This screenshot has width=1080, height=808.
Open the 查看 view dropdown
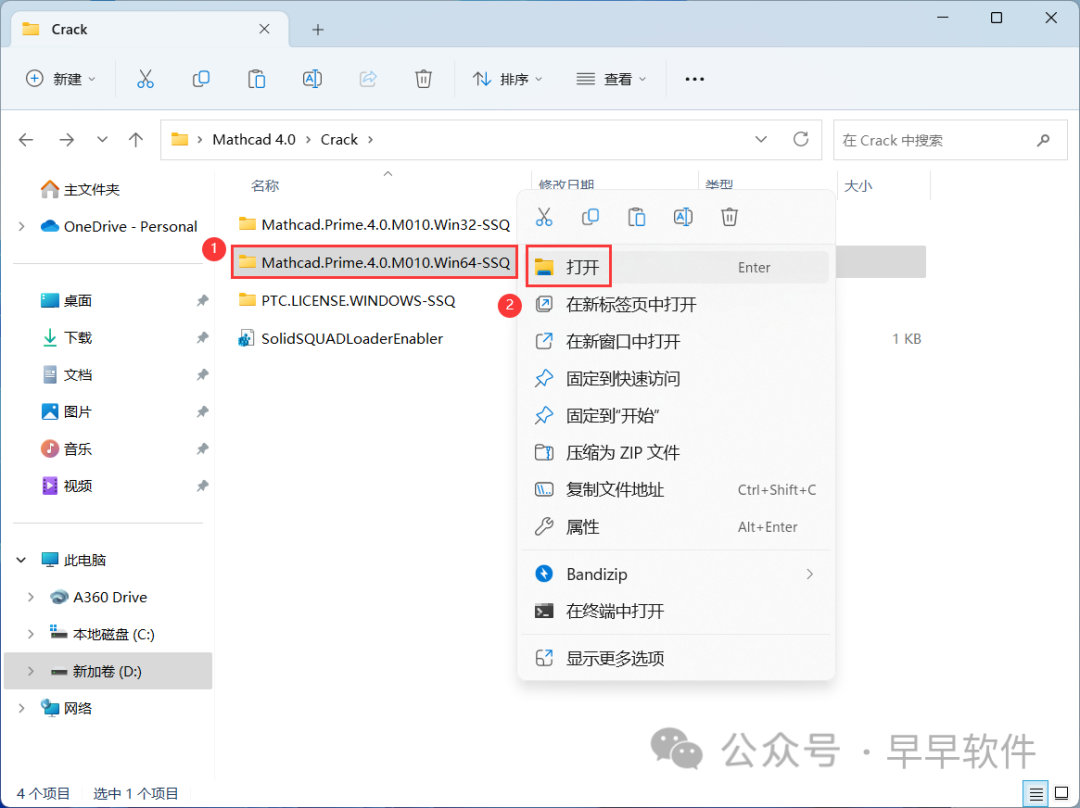coord(611,79)
